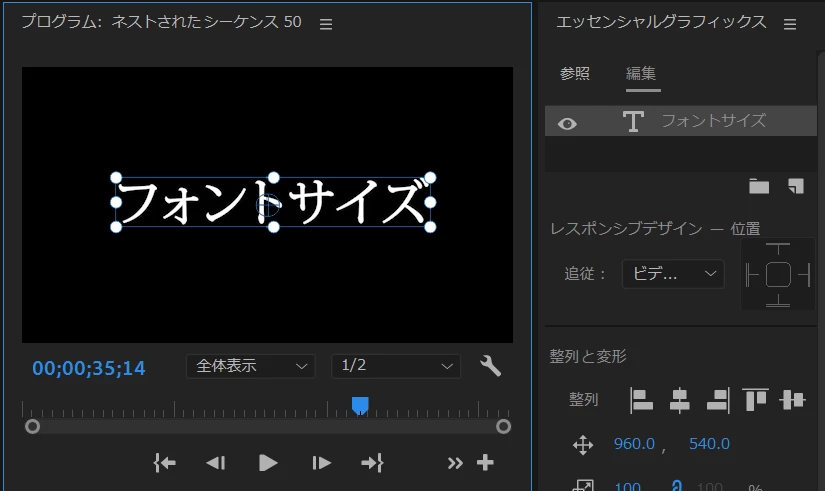Screen dimensions: 825x491
Task: Switch to the 編集 tab
Action: coord(641,74)
